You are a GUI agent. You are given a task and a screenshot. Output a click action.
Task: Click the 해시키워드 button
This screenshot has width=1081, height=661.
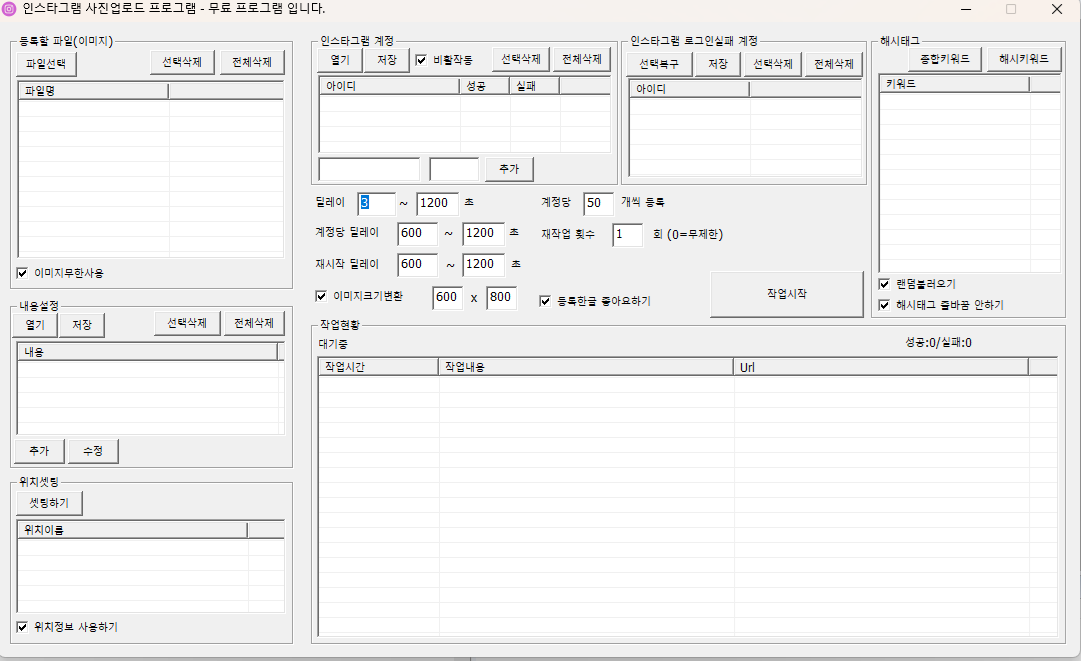[1024, 59]
